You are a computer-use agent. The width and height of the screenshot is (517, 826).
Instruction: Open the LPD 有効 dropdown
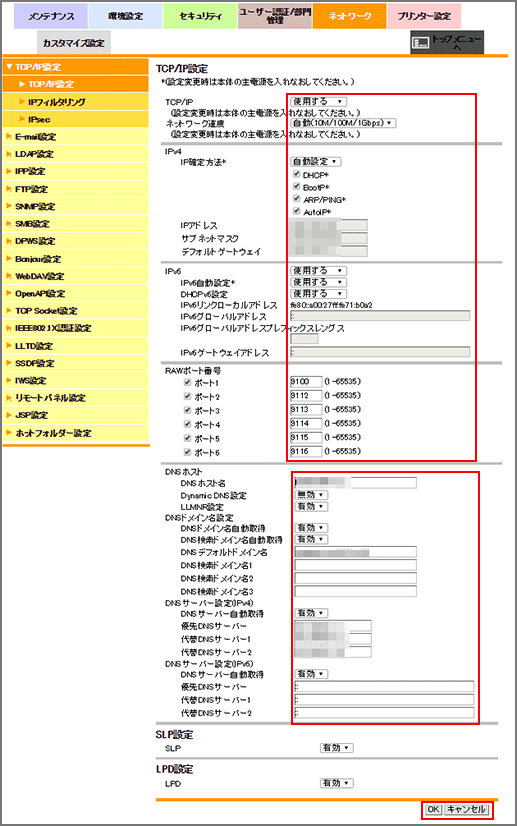336,783
